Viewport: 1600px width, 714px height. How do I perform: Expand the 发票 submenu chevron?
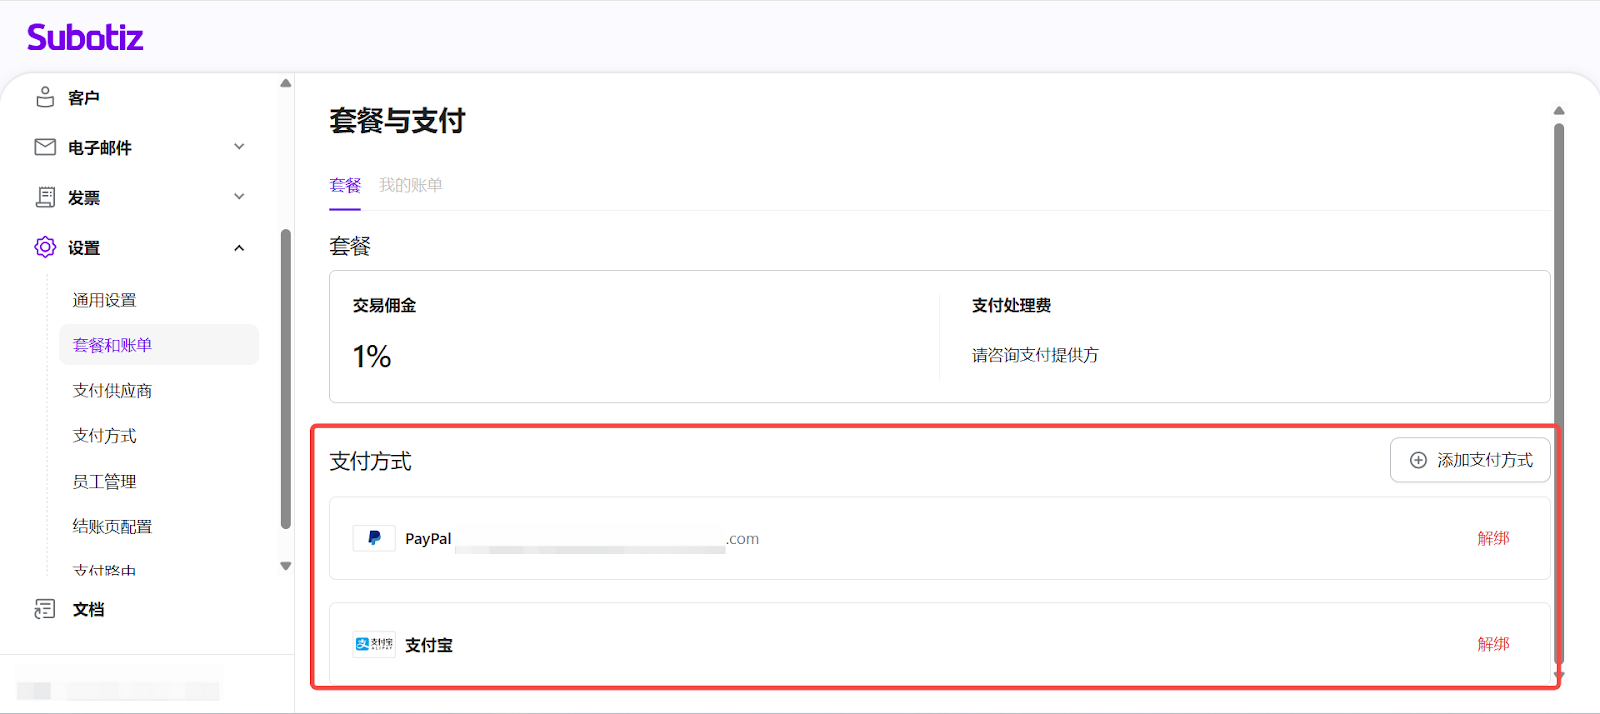[239, 197]
